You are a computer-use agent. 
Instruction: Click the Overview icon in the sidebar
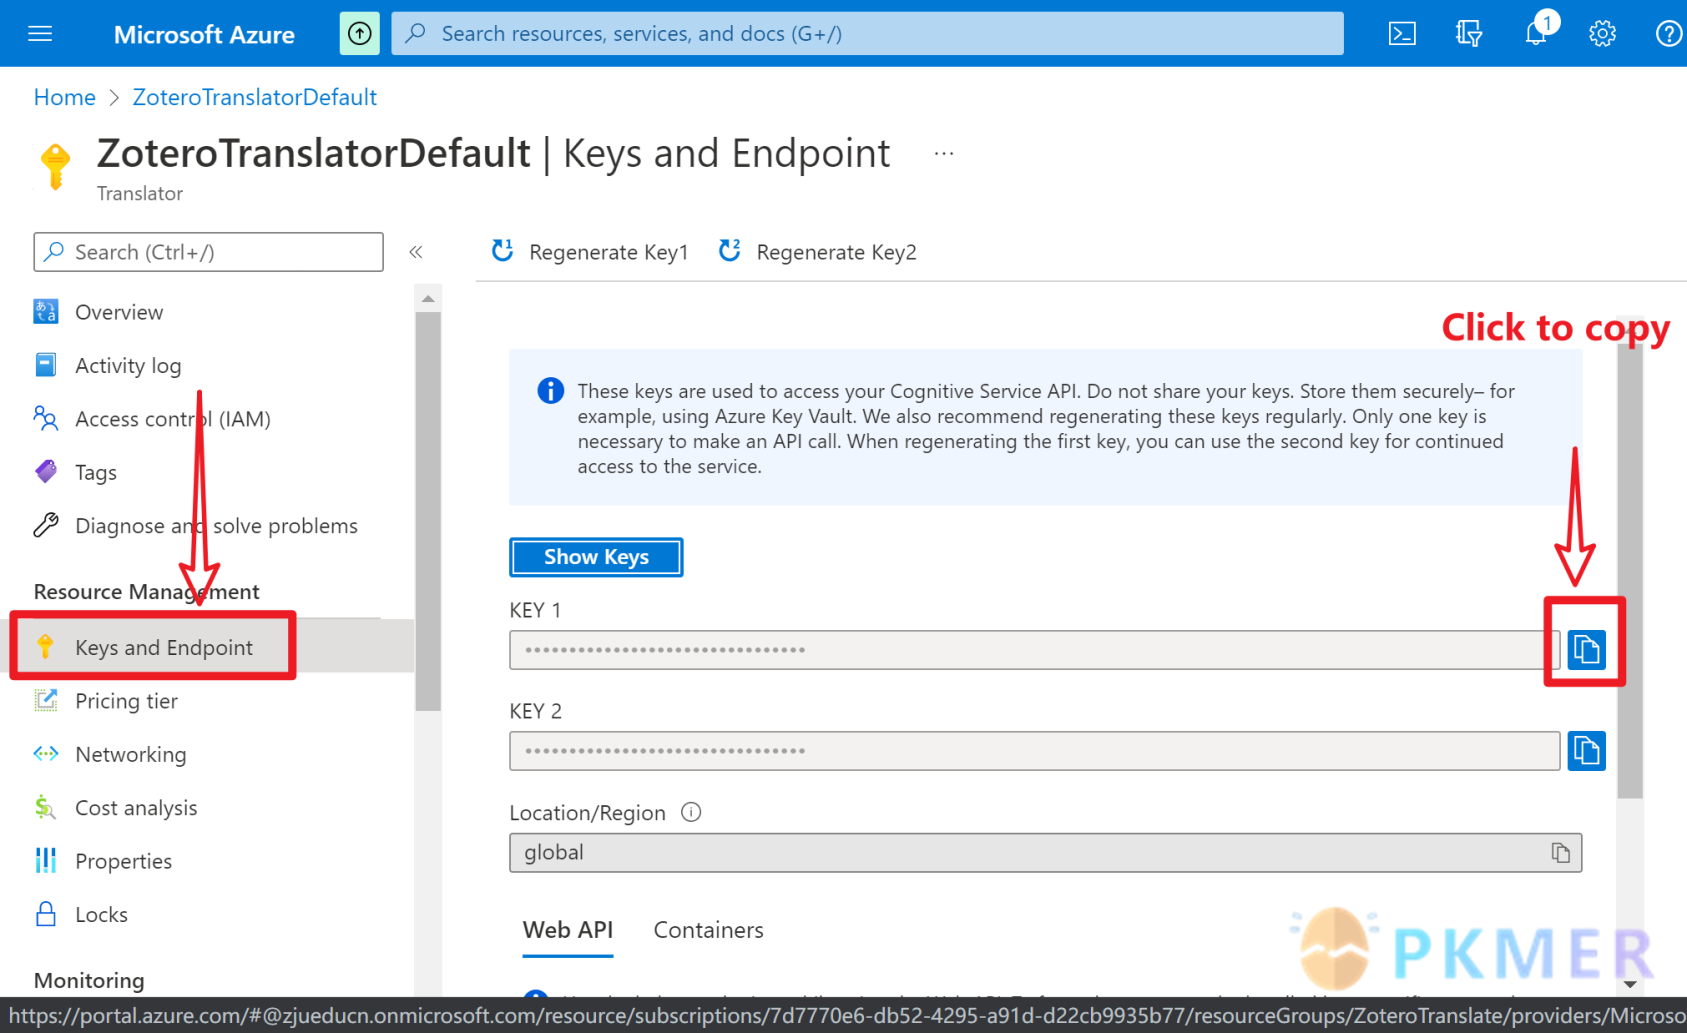[x=46, y=312]
